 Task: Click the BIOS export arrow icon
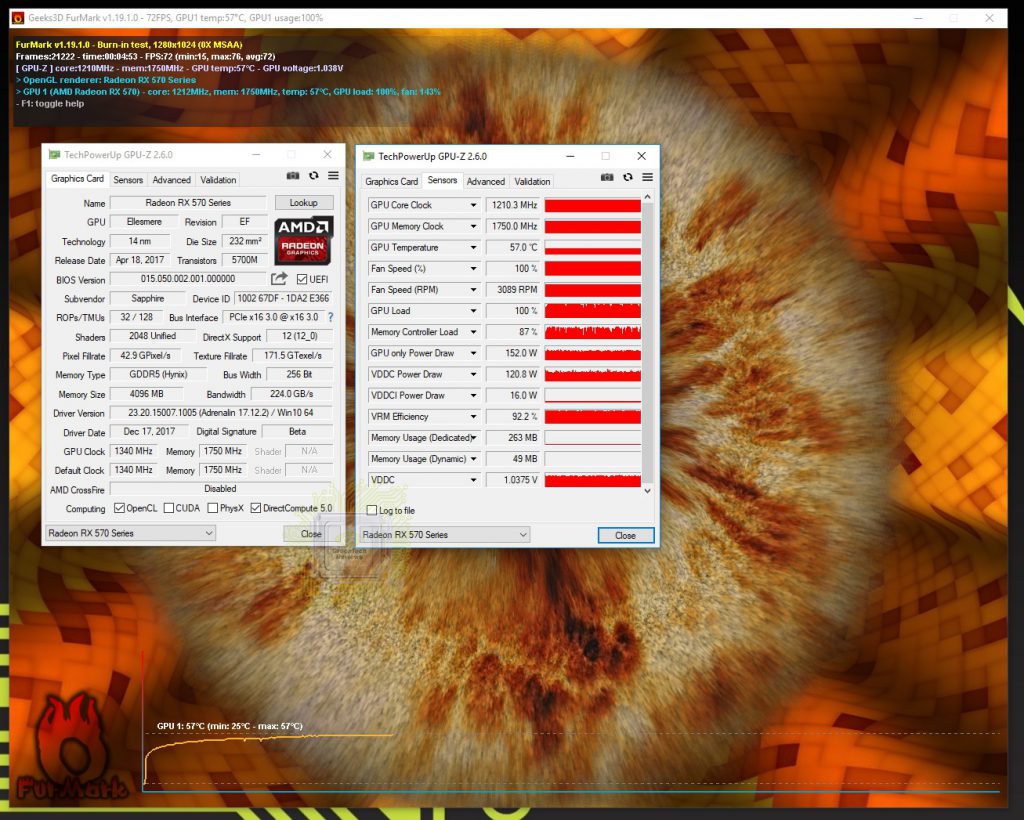(280, 279)
